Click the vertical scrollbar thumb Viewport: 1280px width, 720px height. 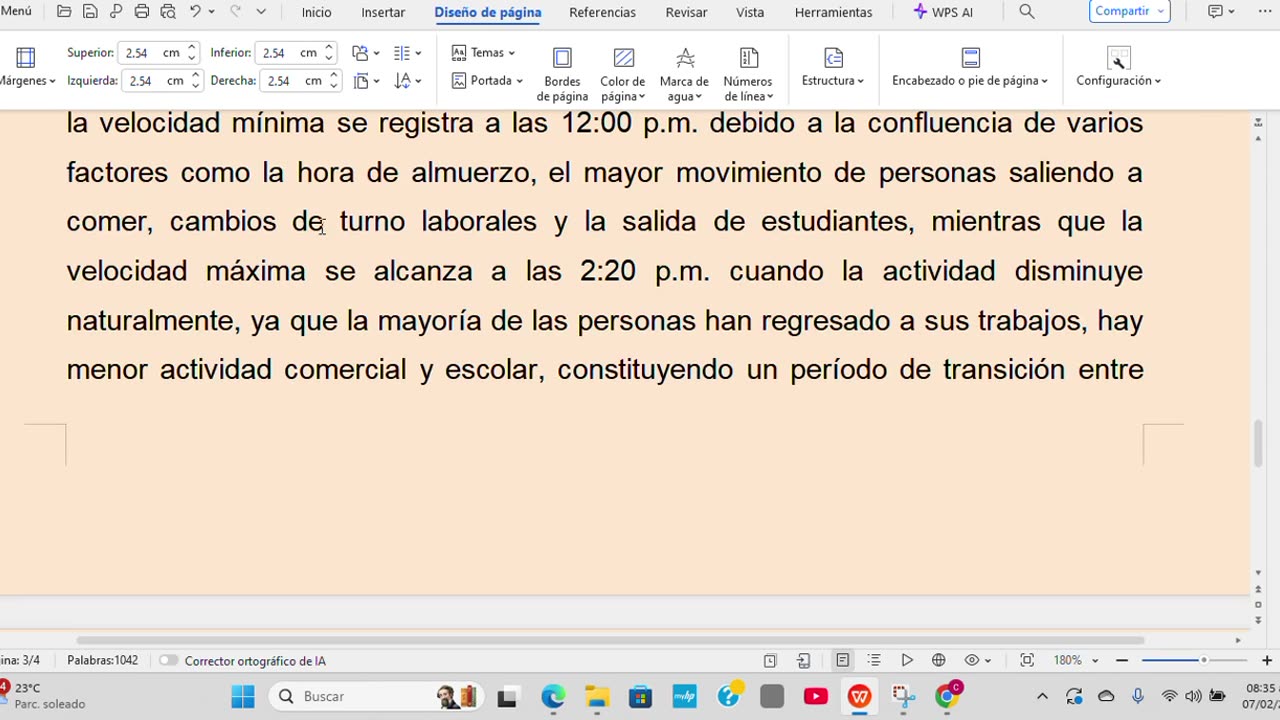[x=1258, y=445]
